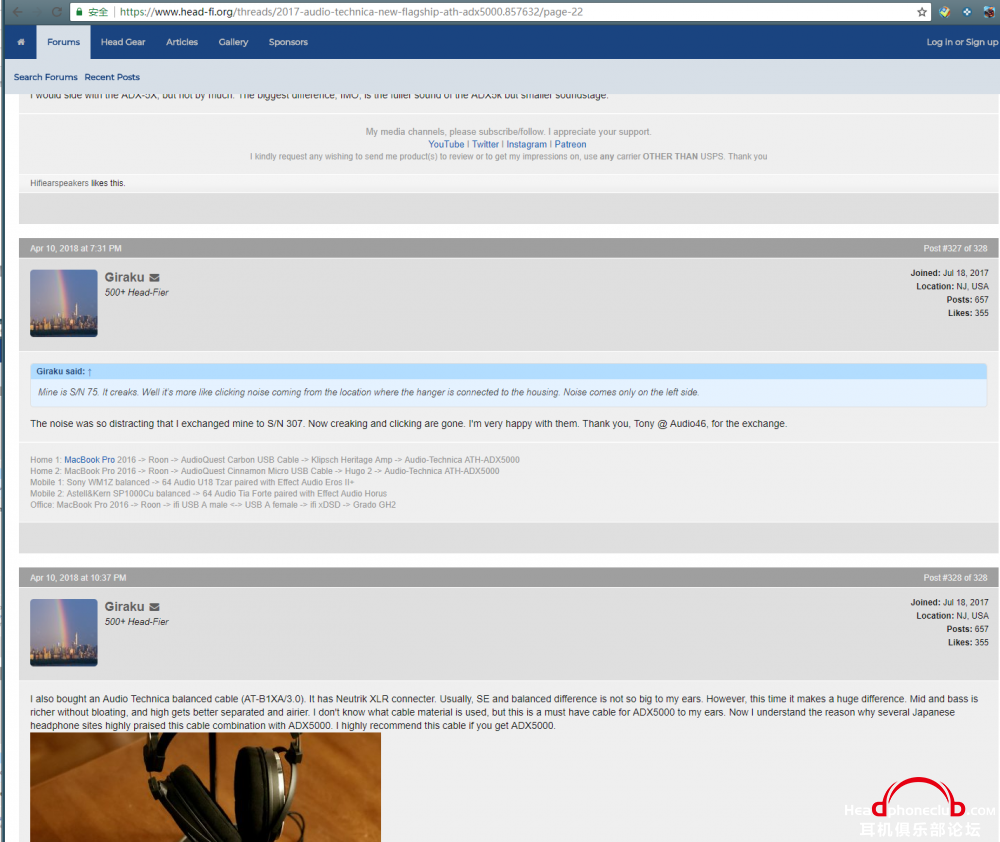Open the MacBook Pro signature link
Viewport: 1000px width, 842px height.
point(90,460)
